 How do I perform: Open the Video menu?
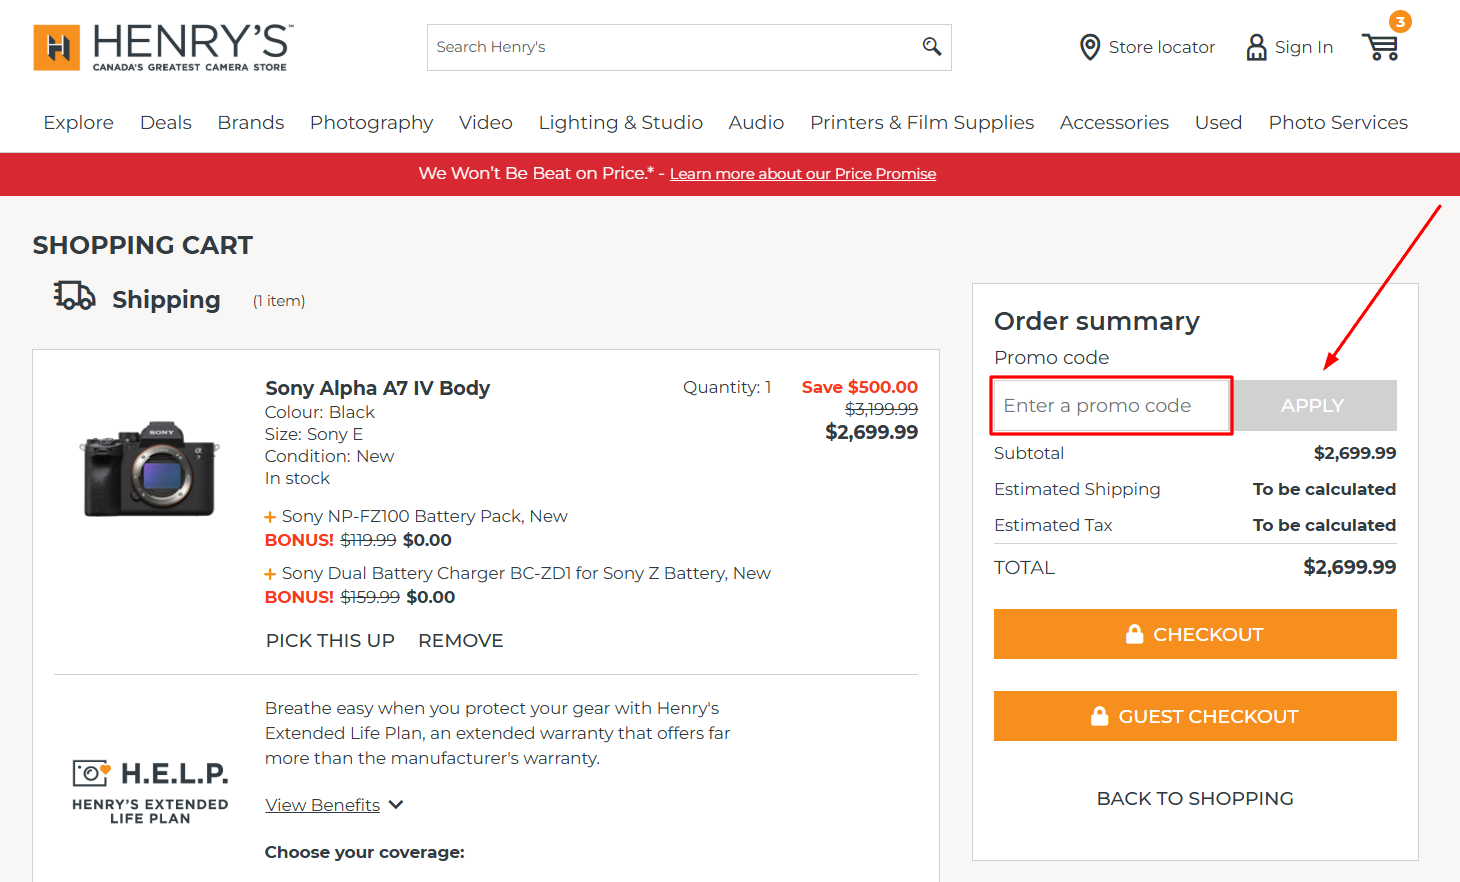(485, 122)
